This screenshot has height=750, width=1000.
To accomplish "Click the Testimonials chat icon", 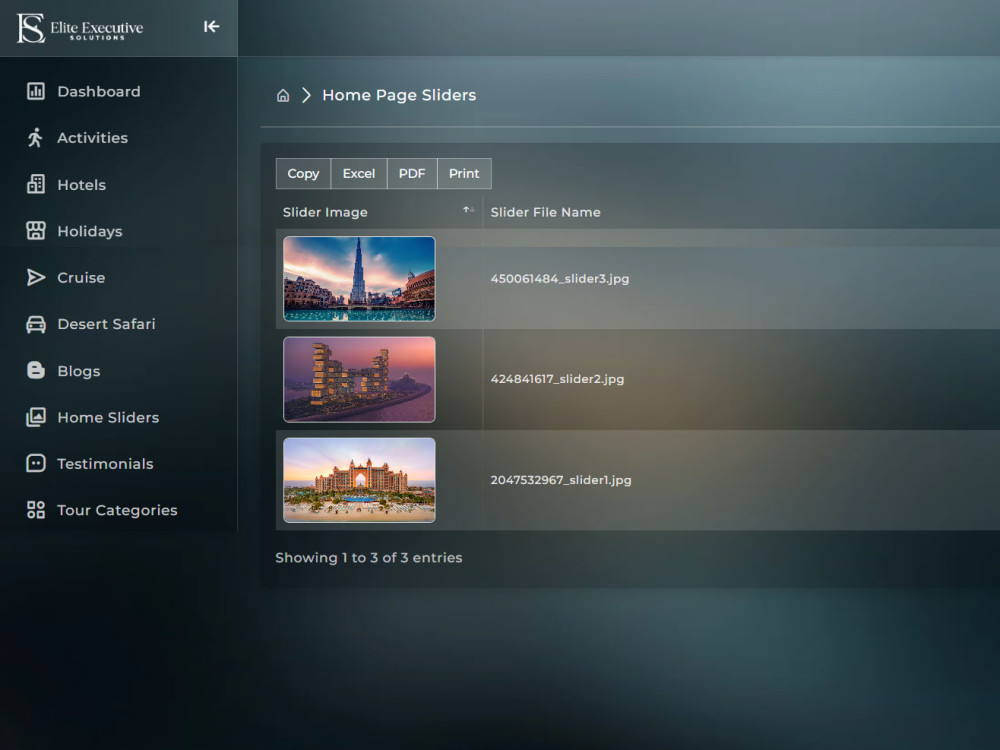I will tap(36, 464).
